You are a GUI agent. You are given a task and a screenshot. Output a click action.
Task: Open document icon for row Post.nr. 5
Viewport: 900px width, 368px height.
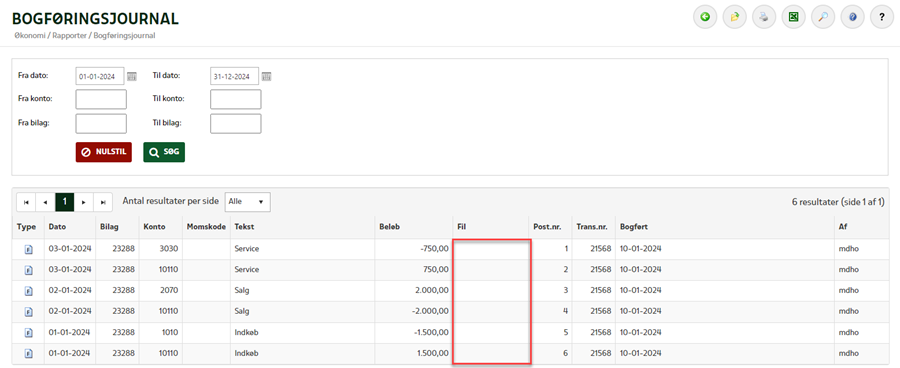pos(28,333)
